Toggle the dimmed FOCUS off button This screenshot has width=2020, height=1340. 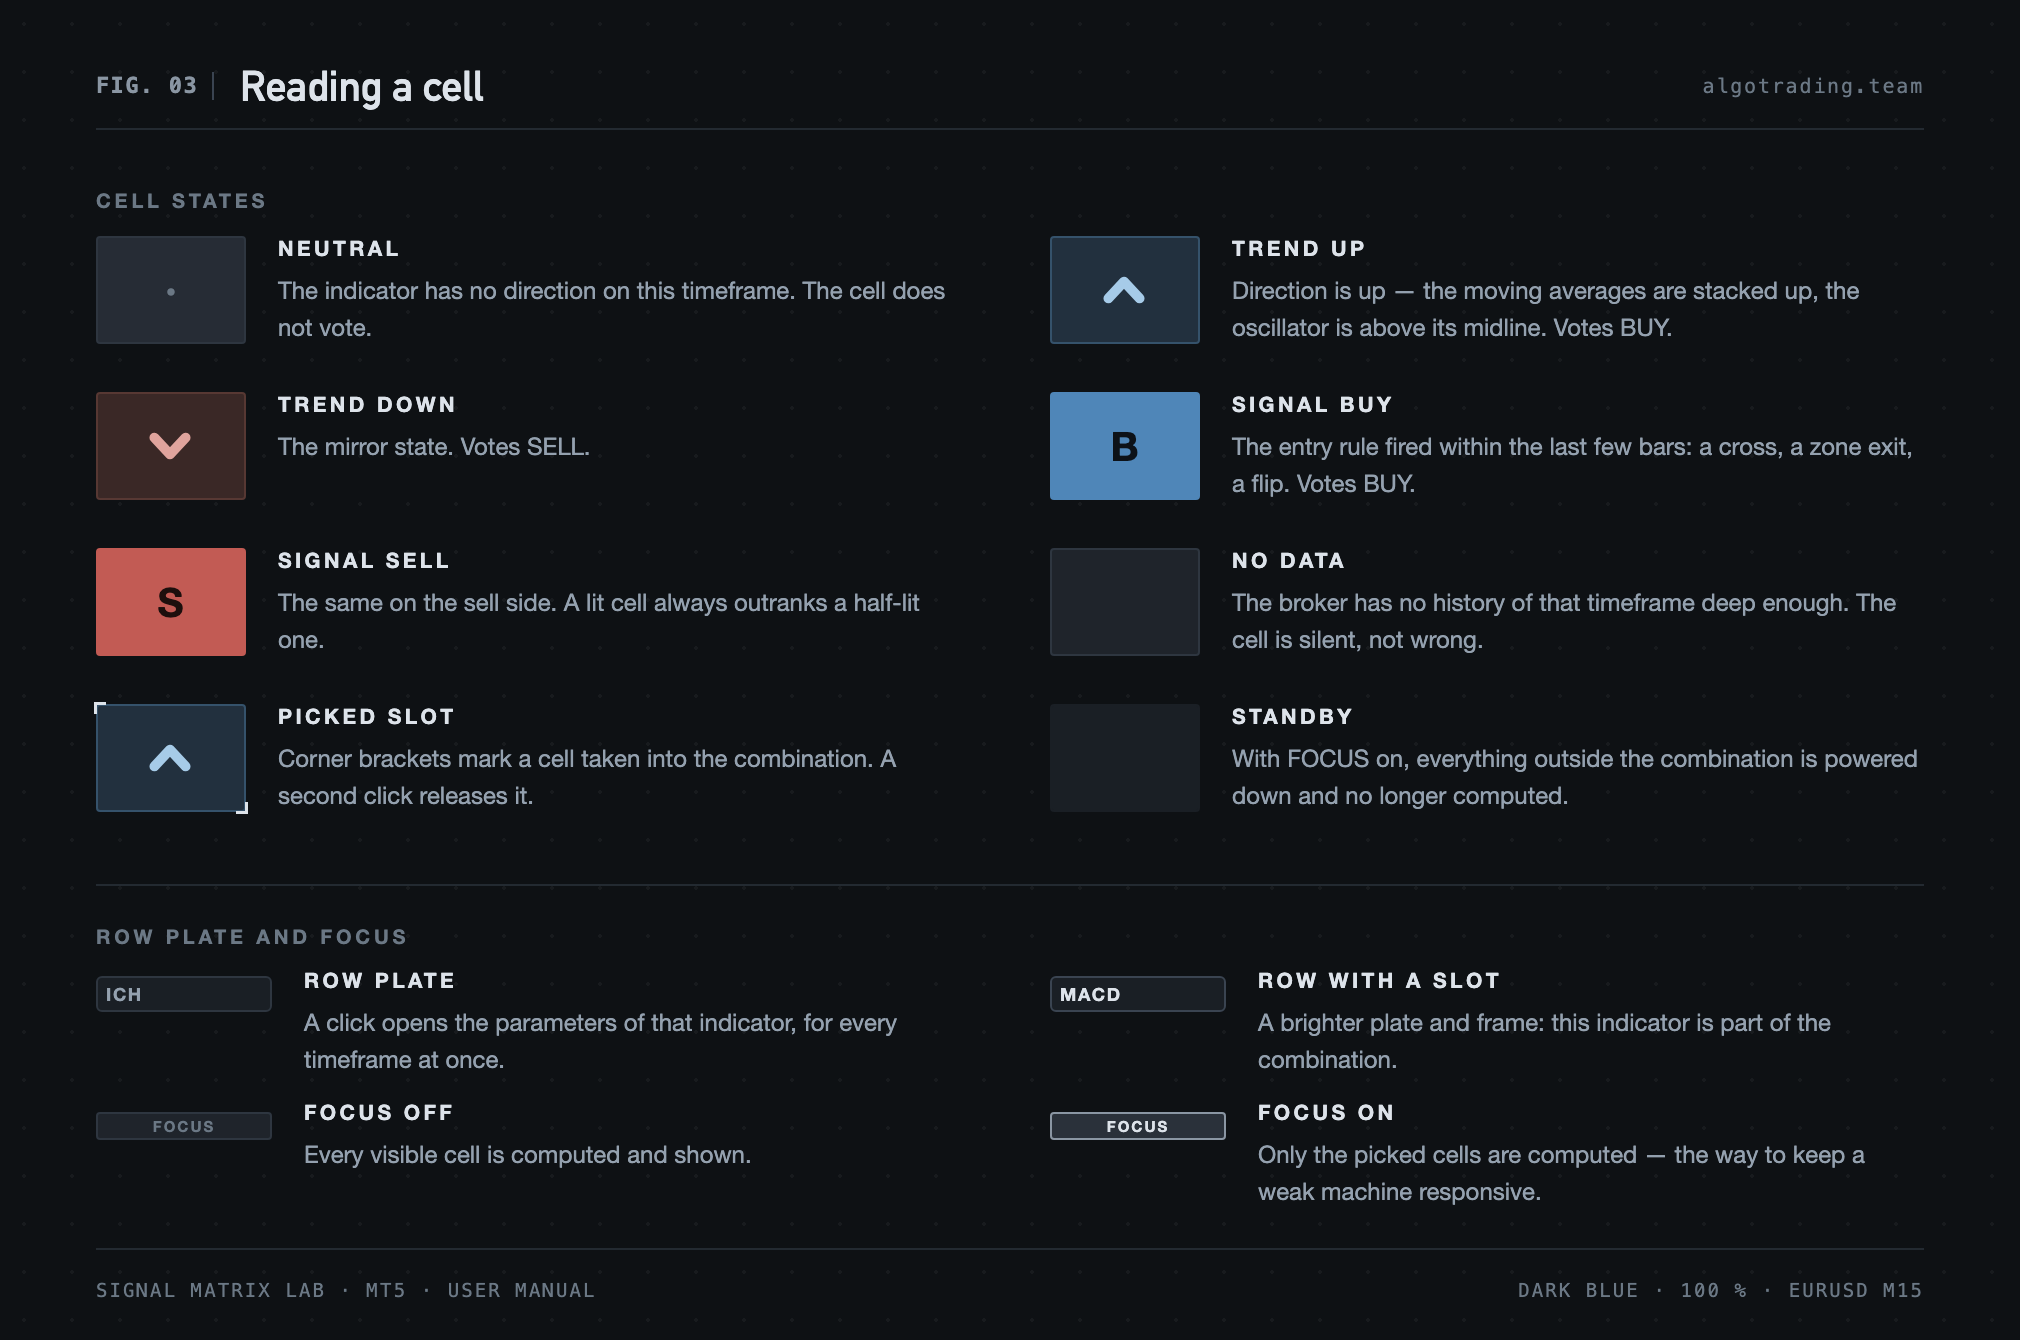click(184, 1126)
